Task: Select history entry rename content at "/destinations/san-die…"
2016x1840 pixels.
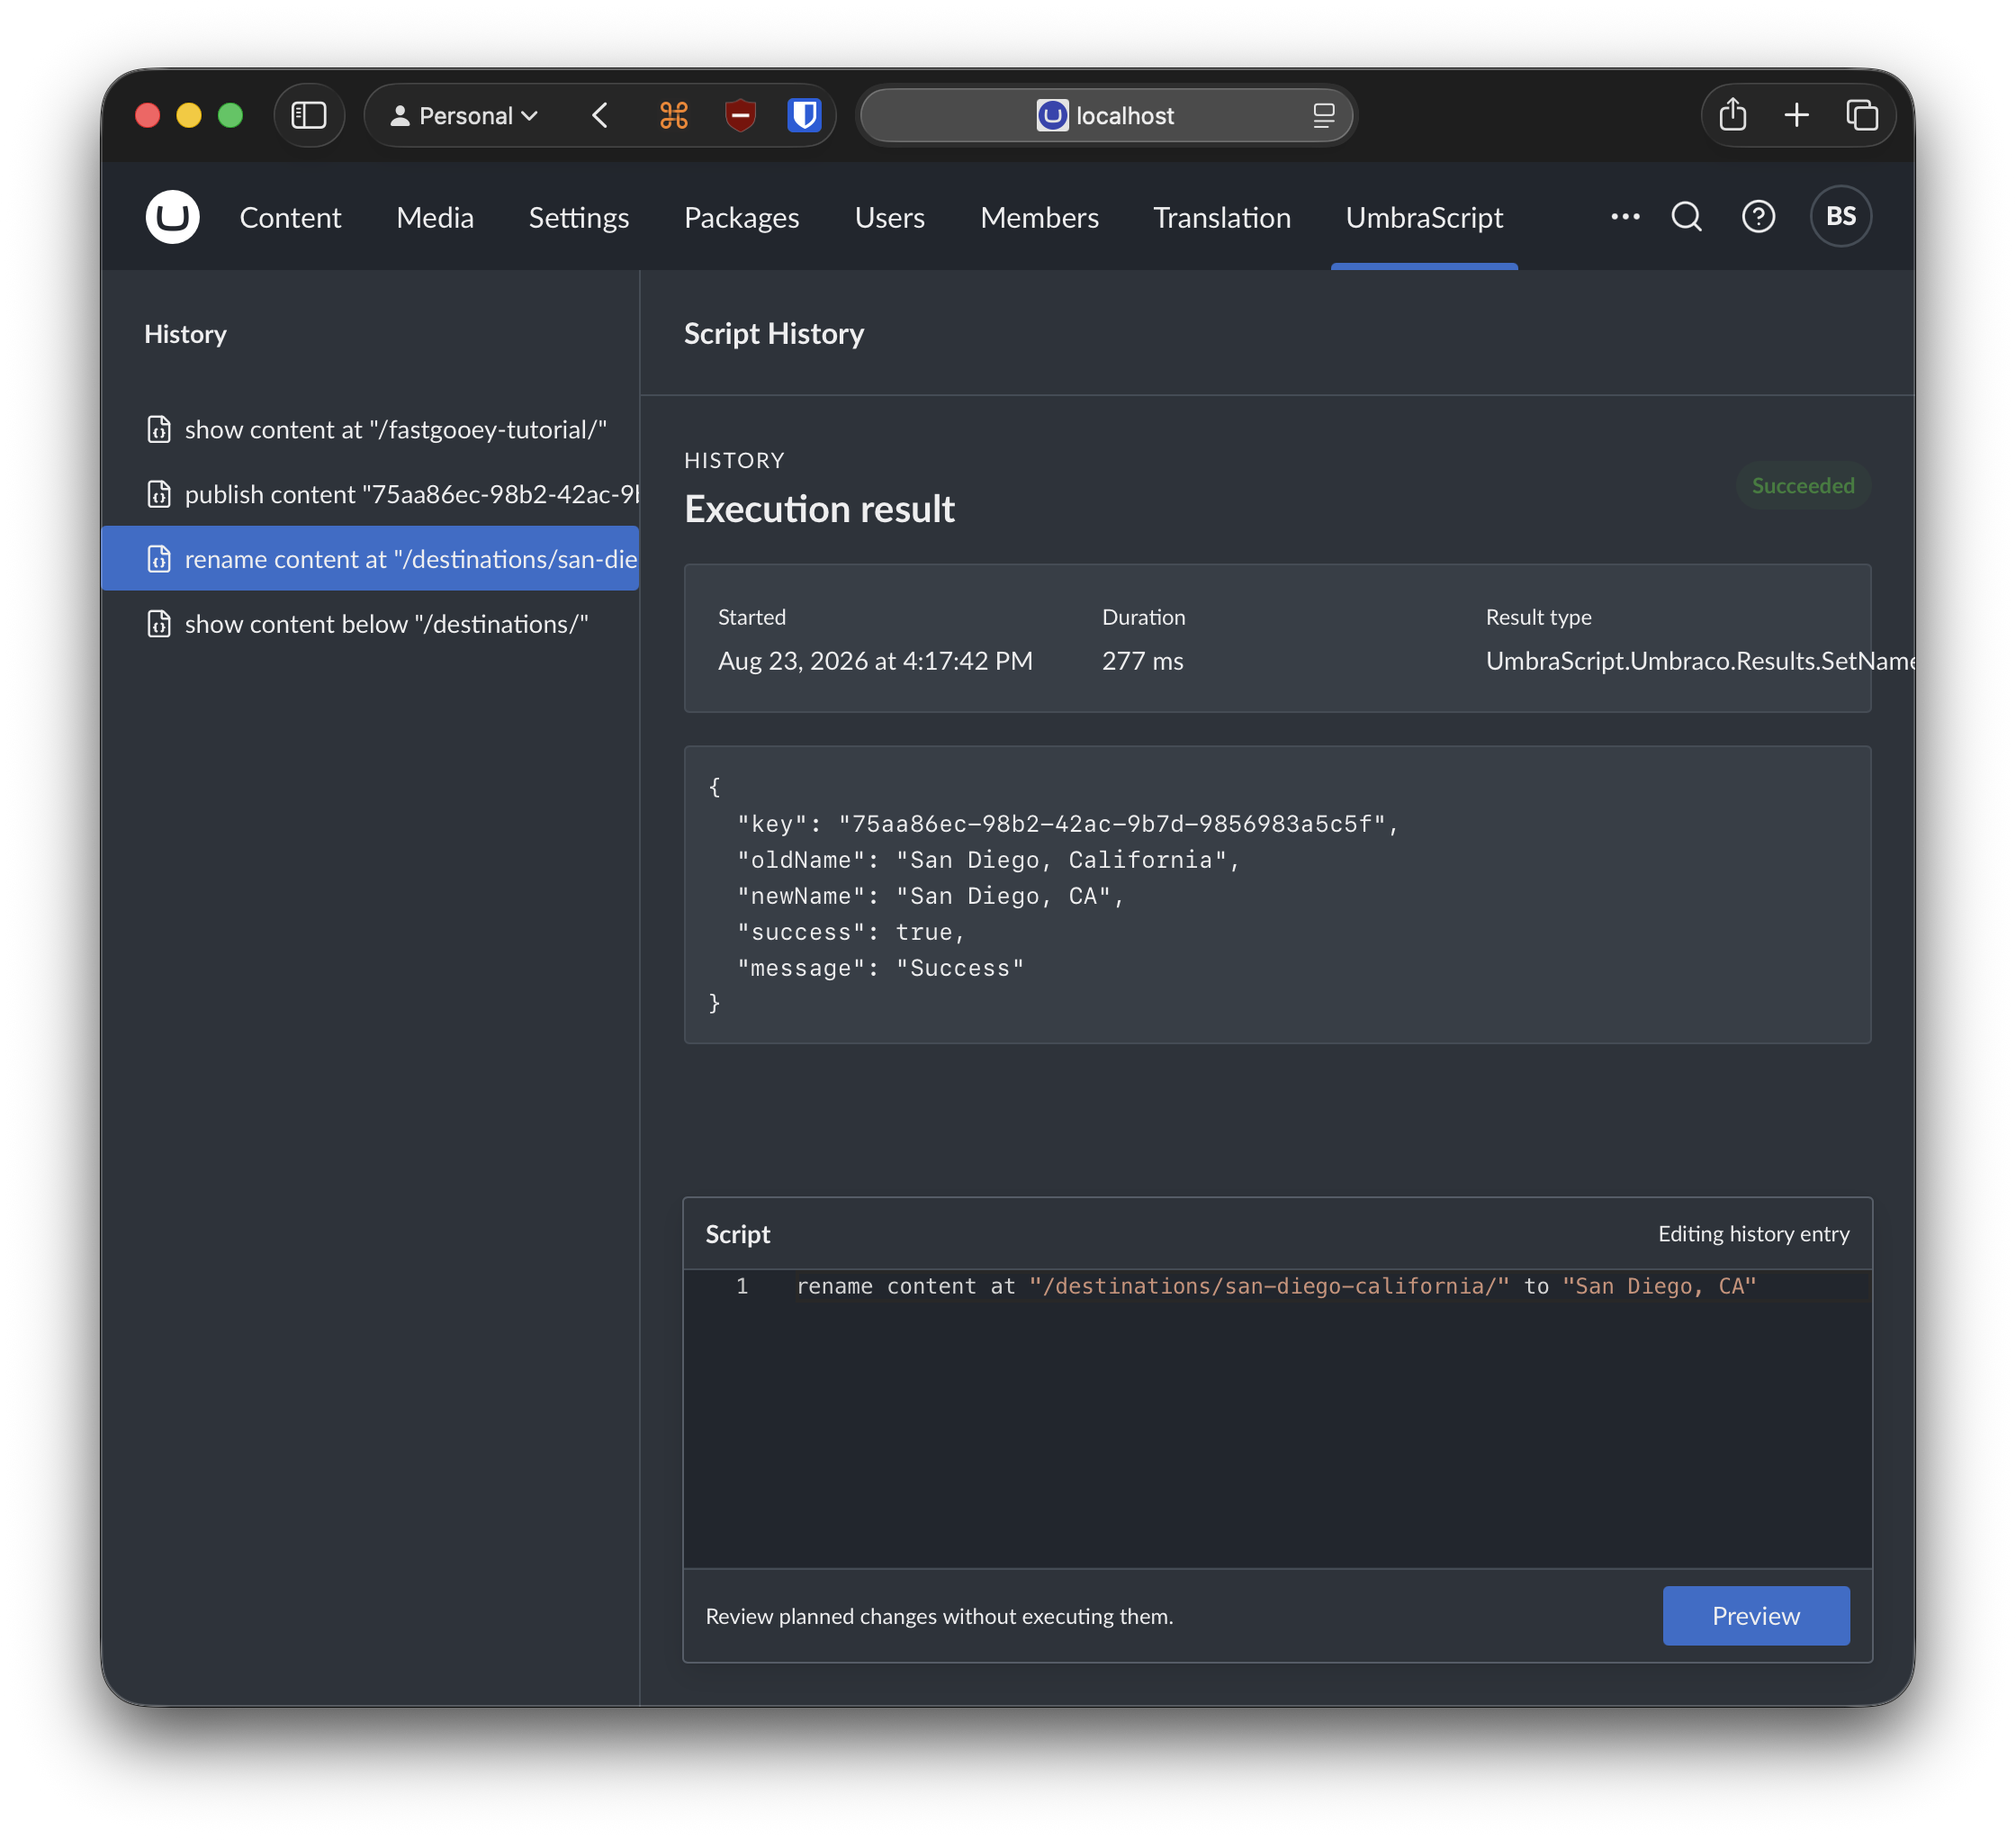Action: pyautogui.click(x=370, y=559)
